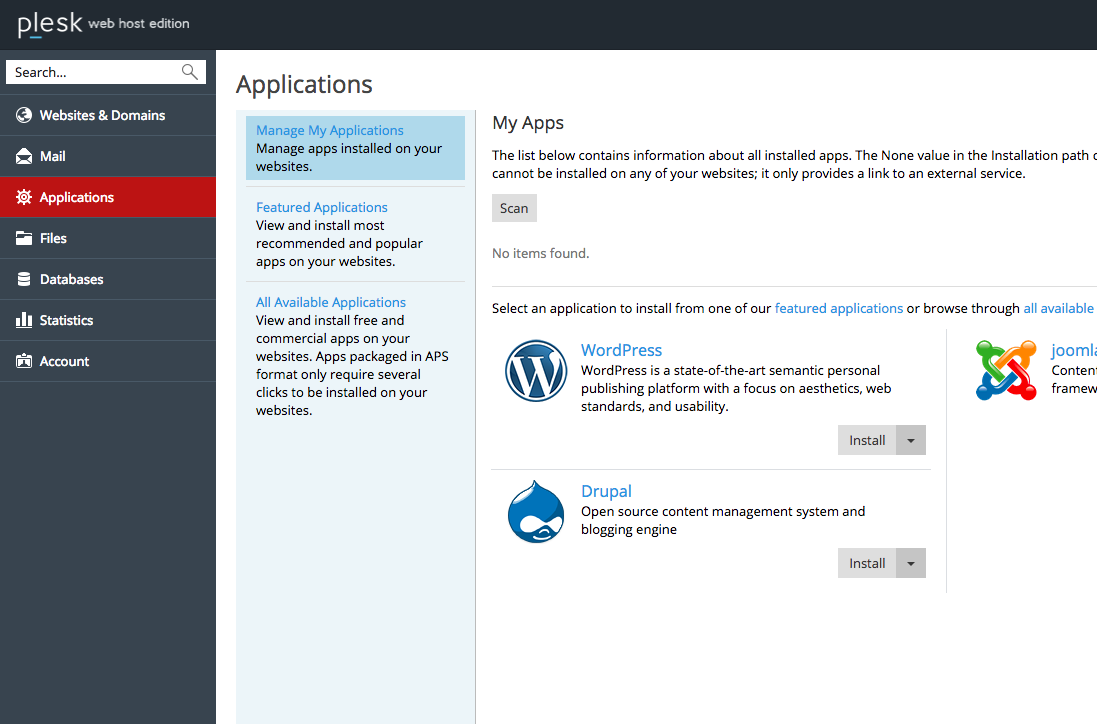Click the Joomla logo icon
Screen dimensions: 1097x724
(1006, 370)
